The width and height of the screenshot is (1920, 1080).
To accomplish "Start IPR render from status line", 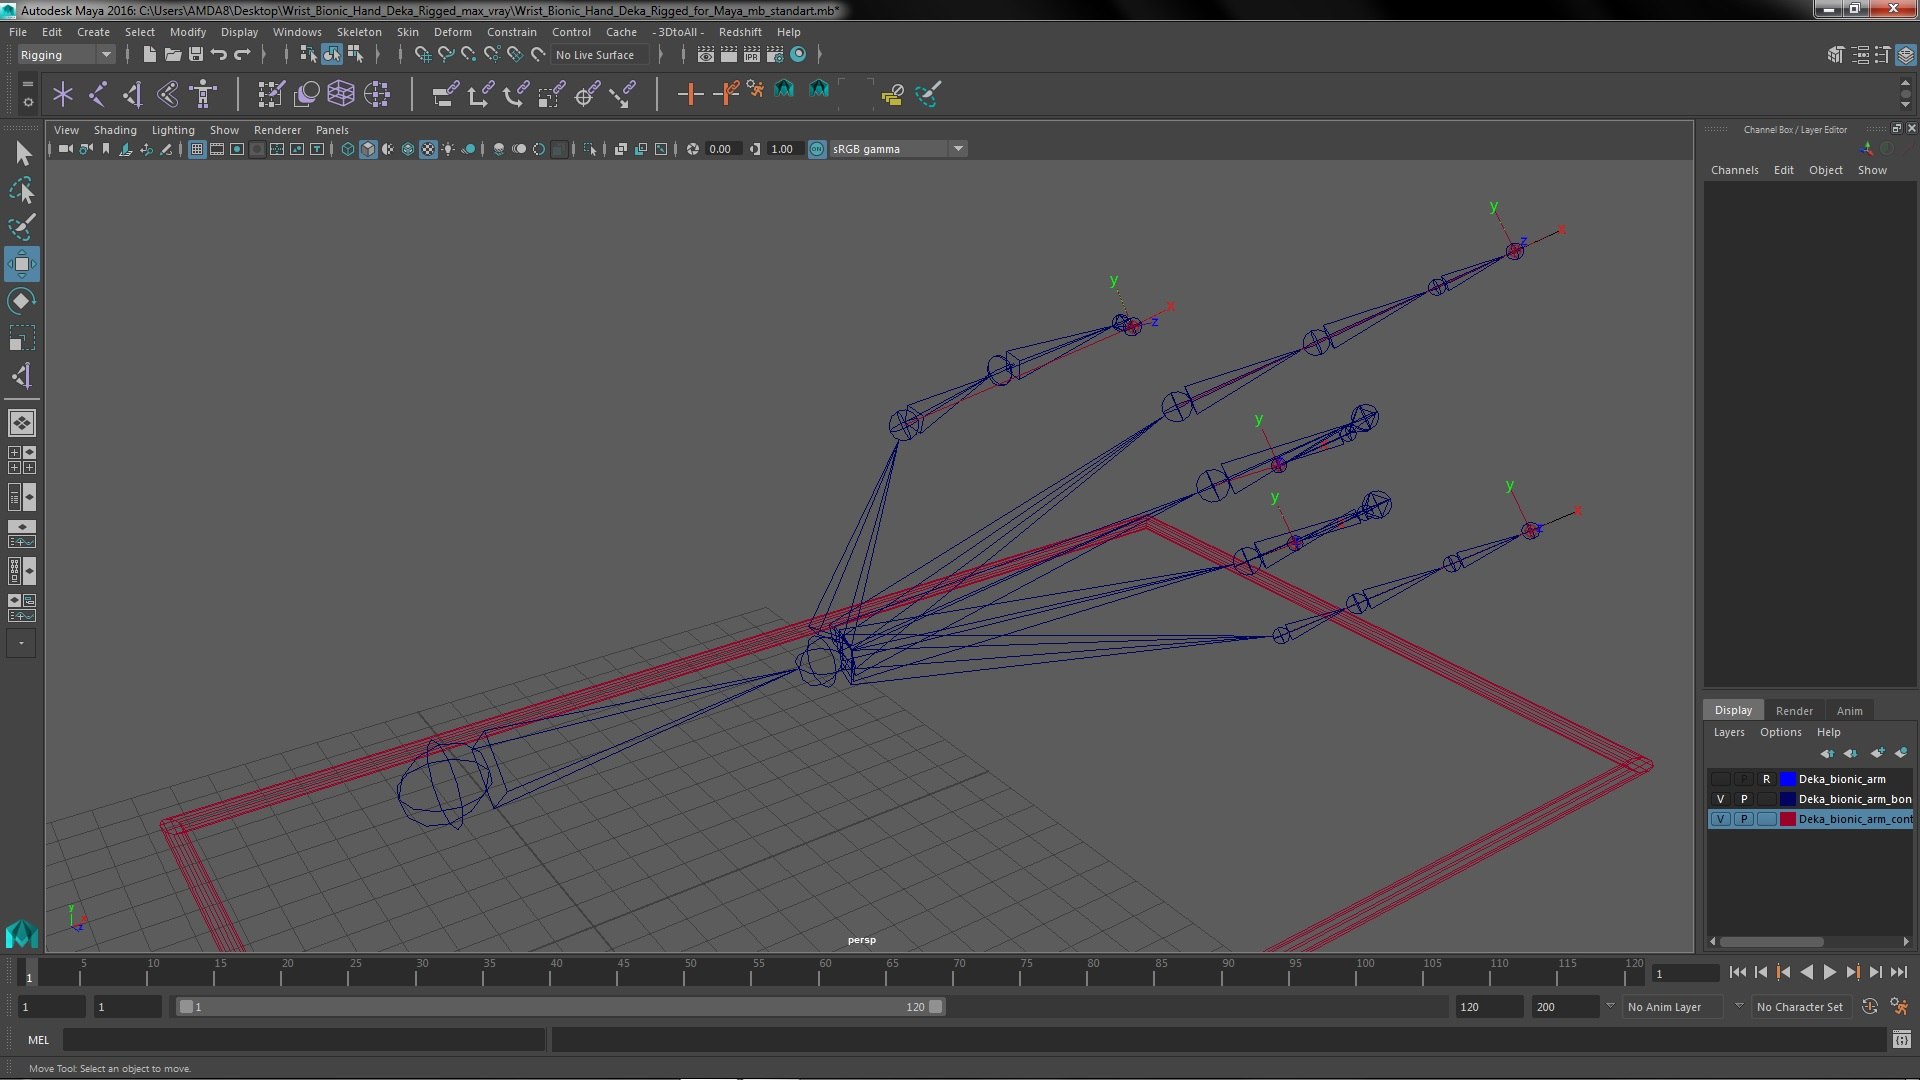I will coord(751,55).
